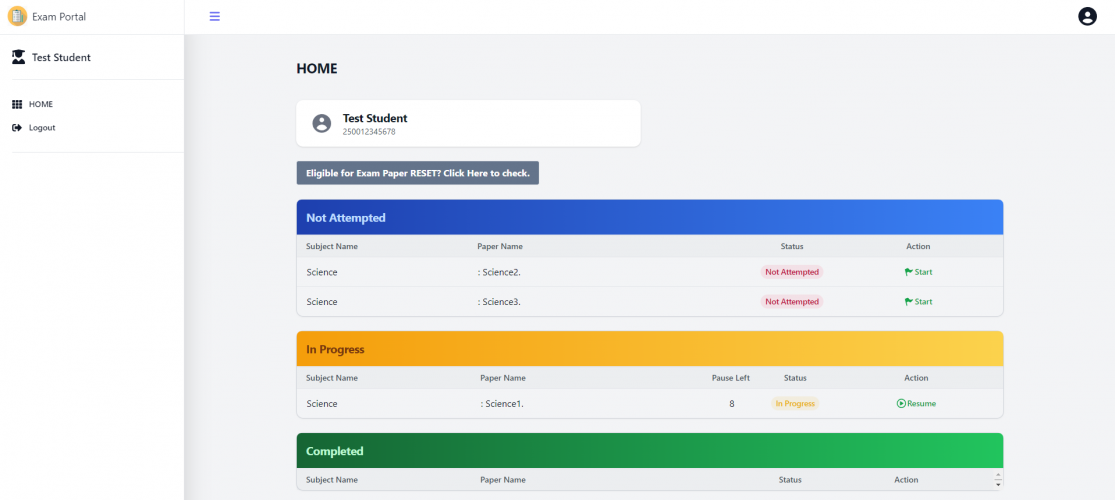Click the ': Science2.' paper name

(498, 272)
